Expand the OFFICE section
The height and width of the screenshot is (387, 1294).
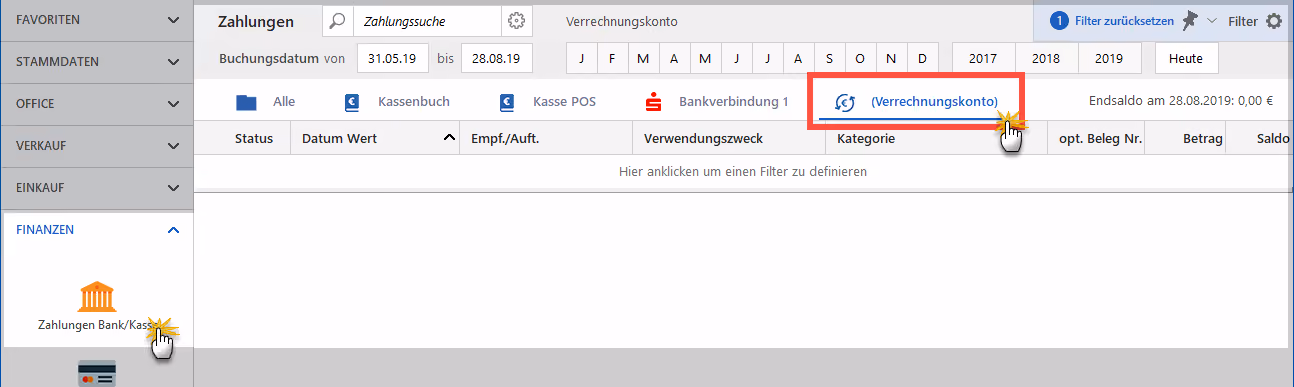point(96,103)
